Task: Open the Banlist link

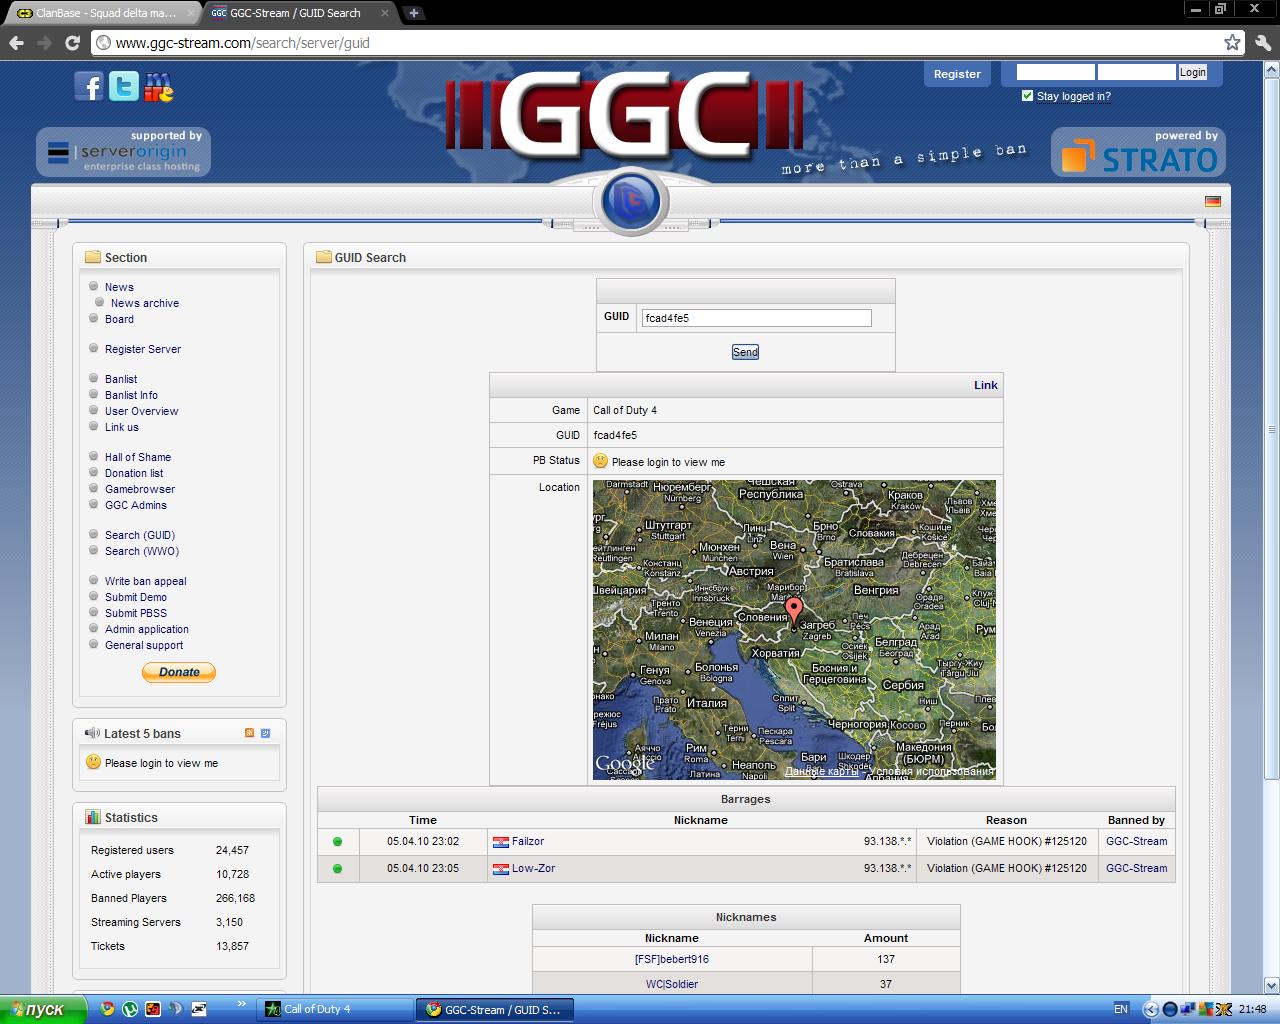Action: point(121,379)
